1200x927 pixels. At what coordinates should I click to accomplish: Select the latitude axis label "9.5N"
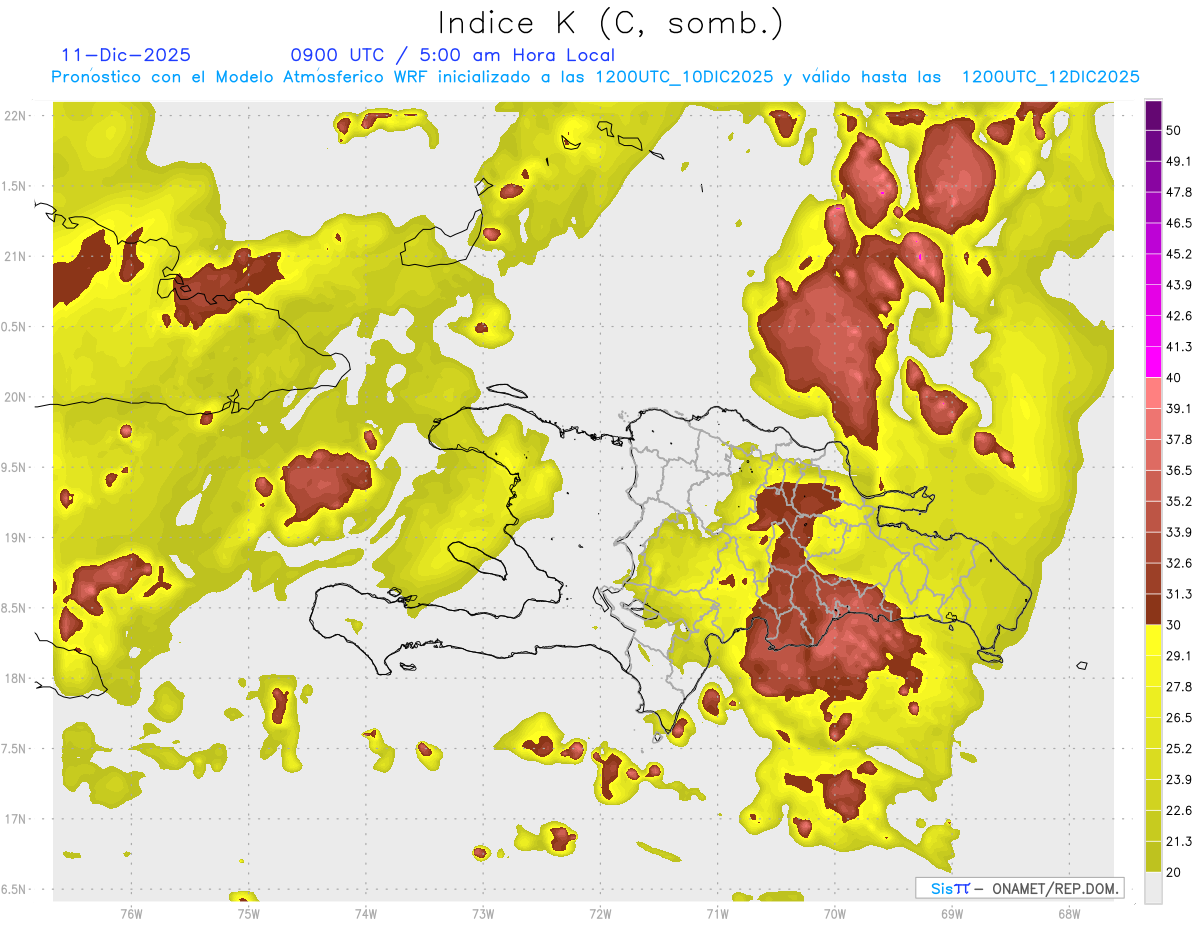[11, 468]
